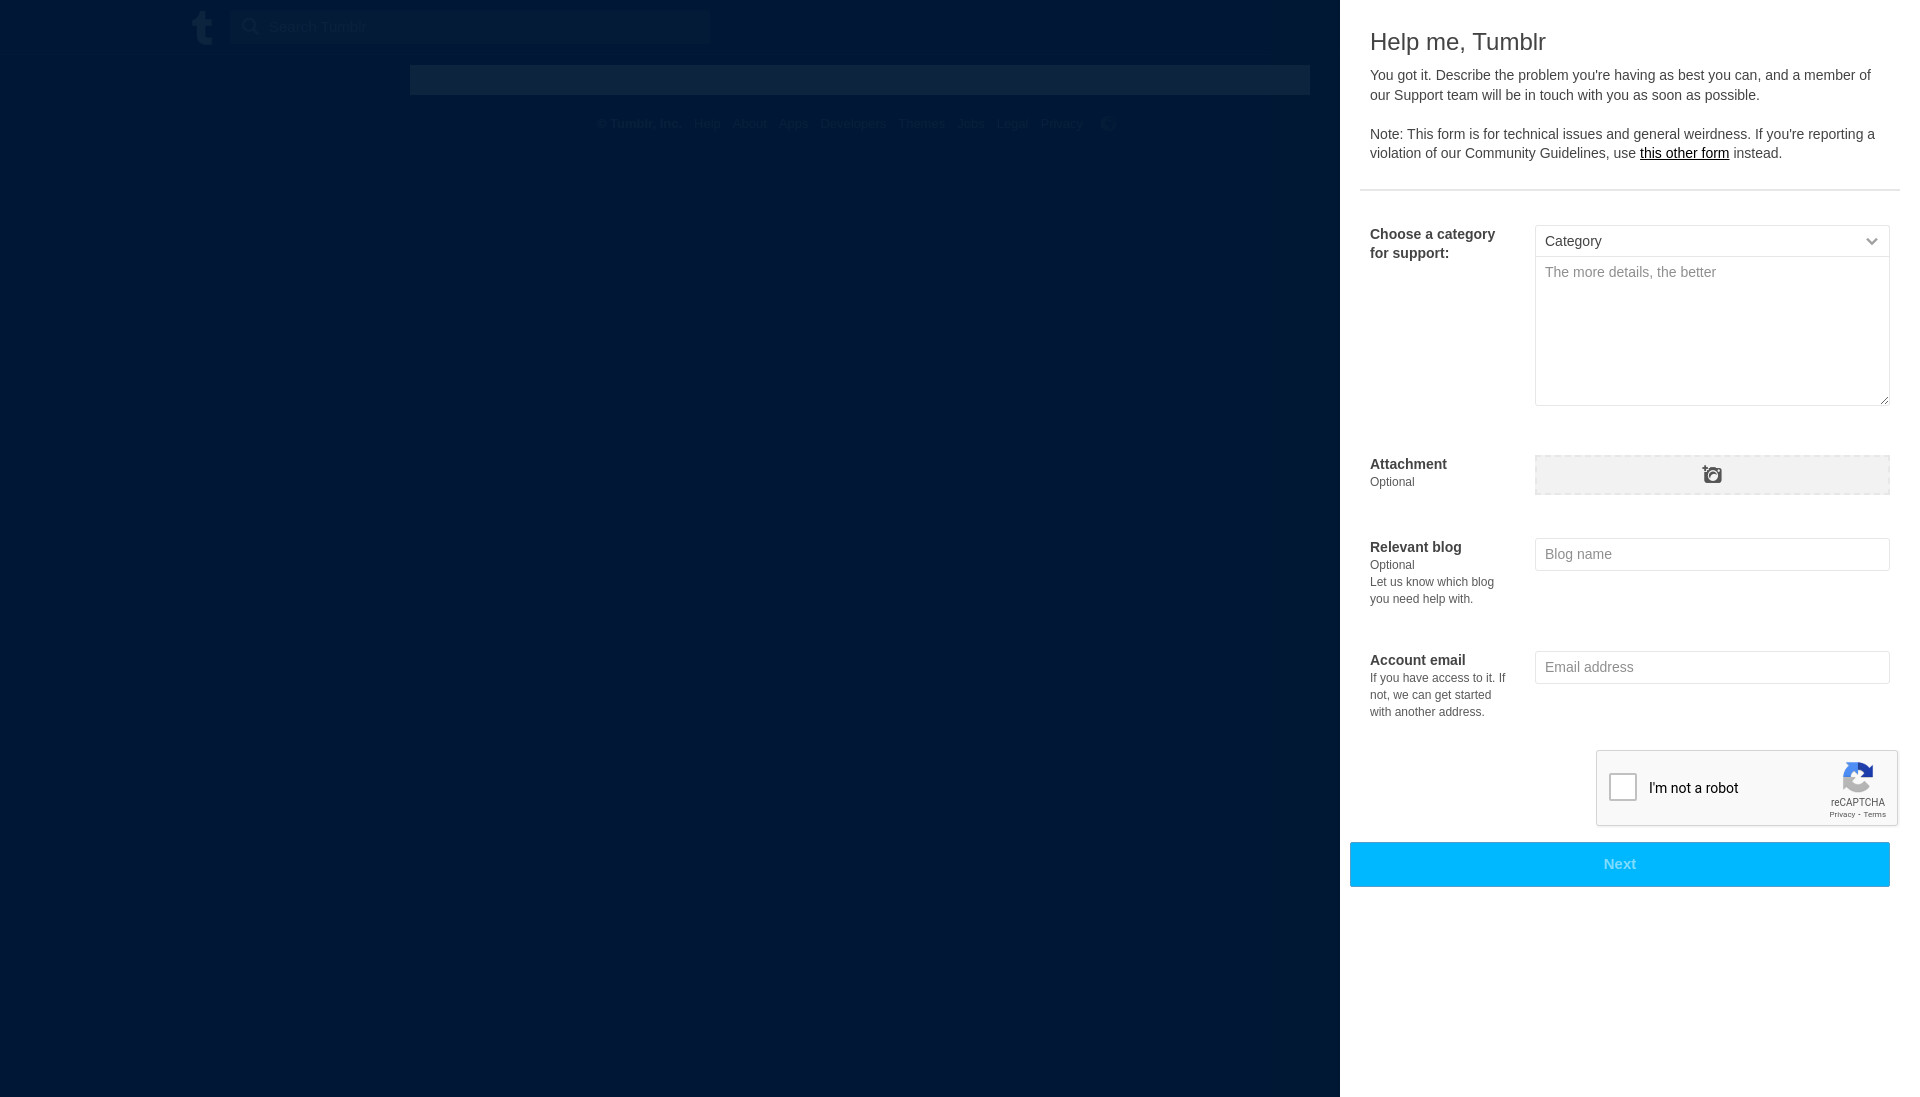
Task: Check the I'm not a robot box
Action: click(x=1623, y=787)
